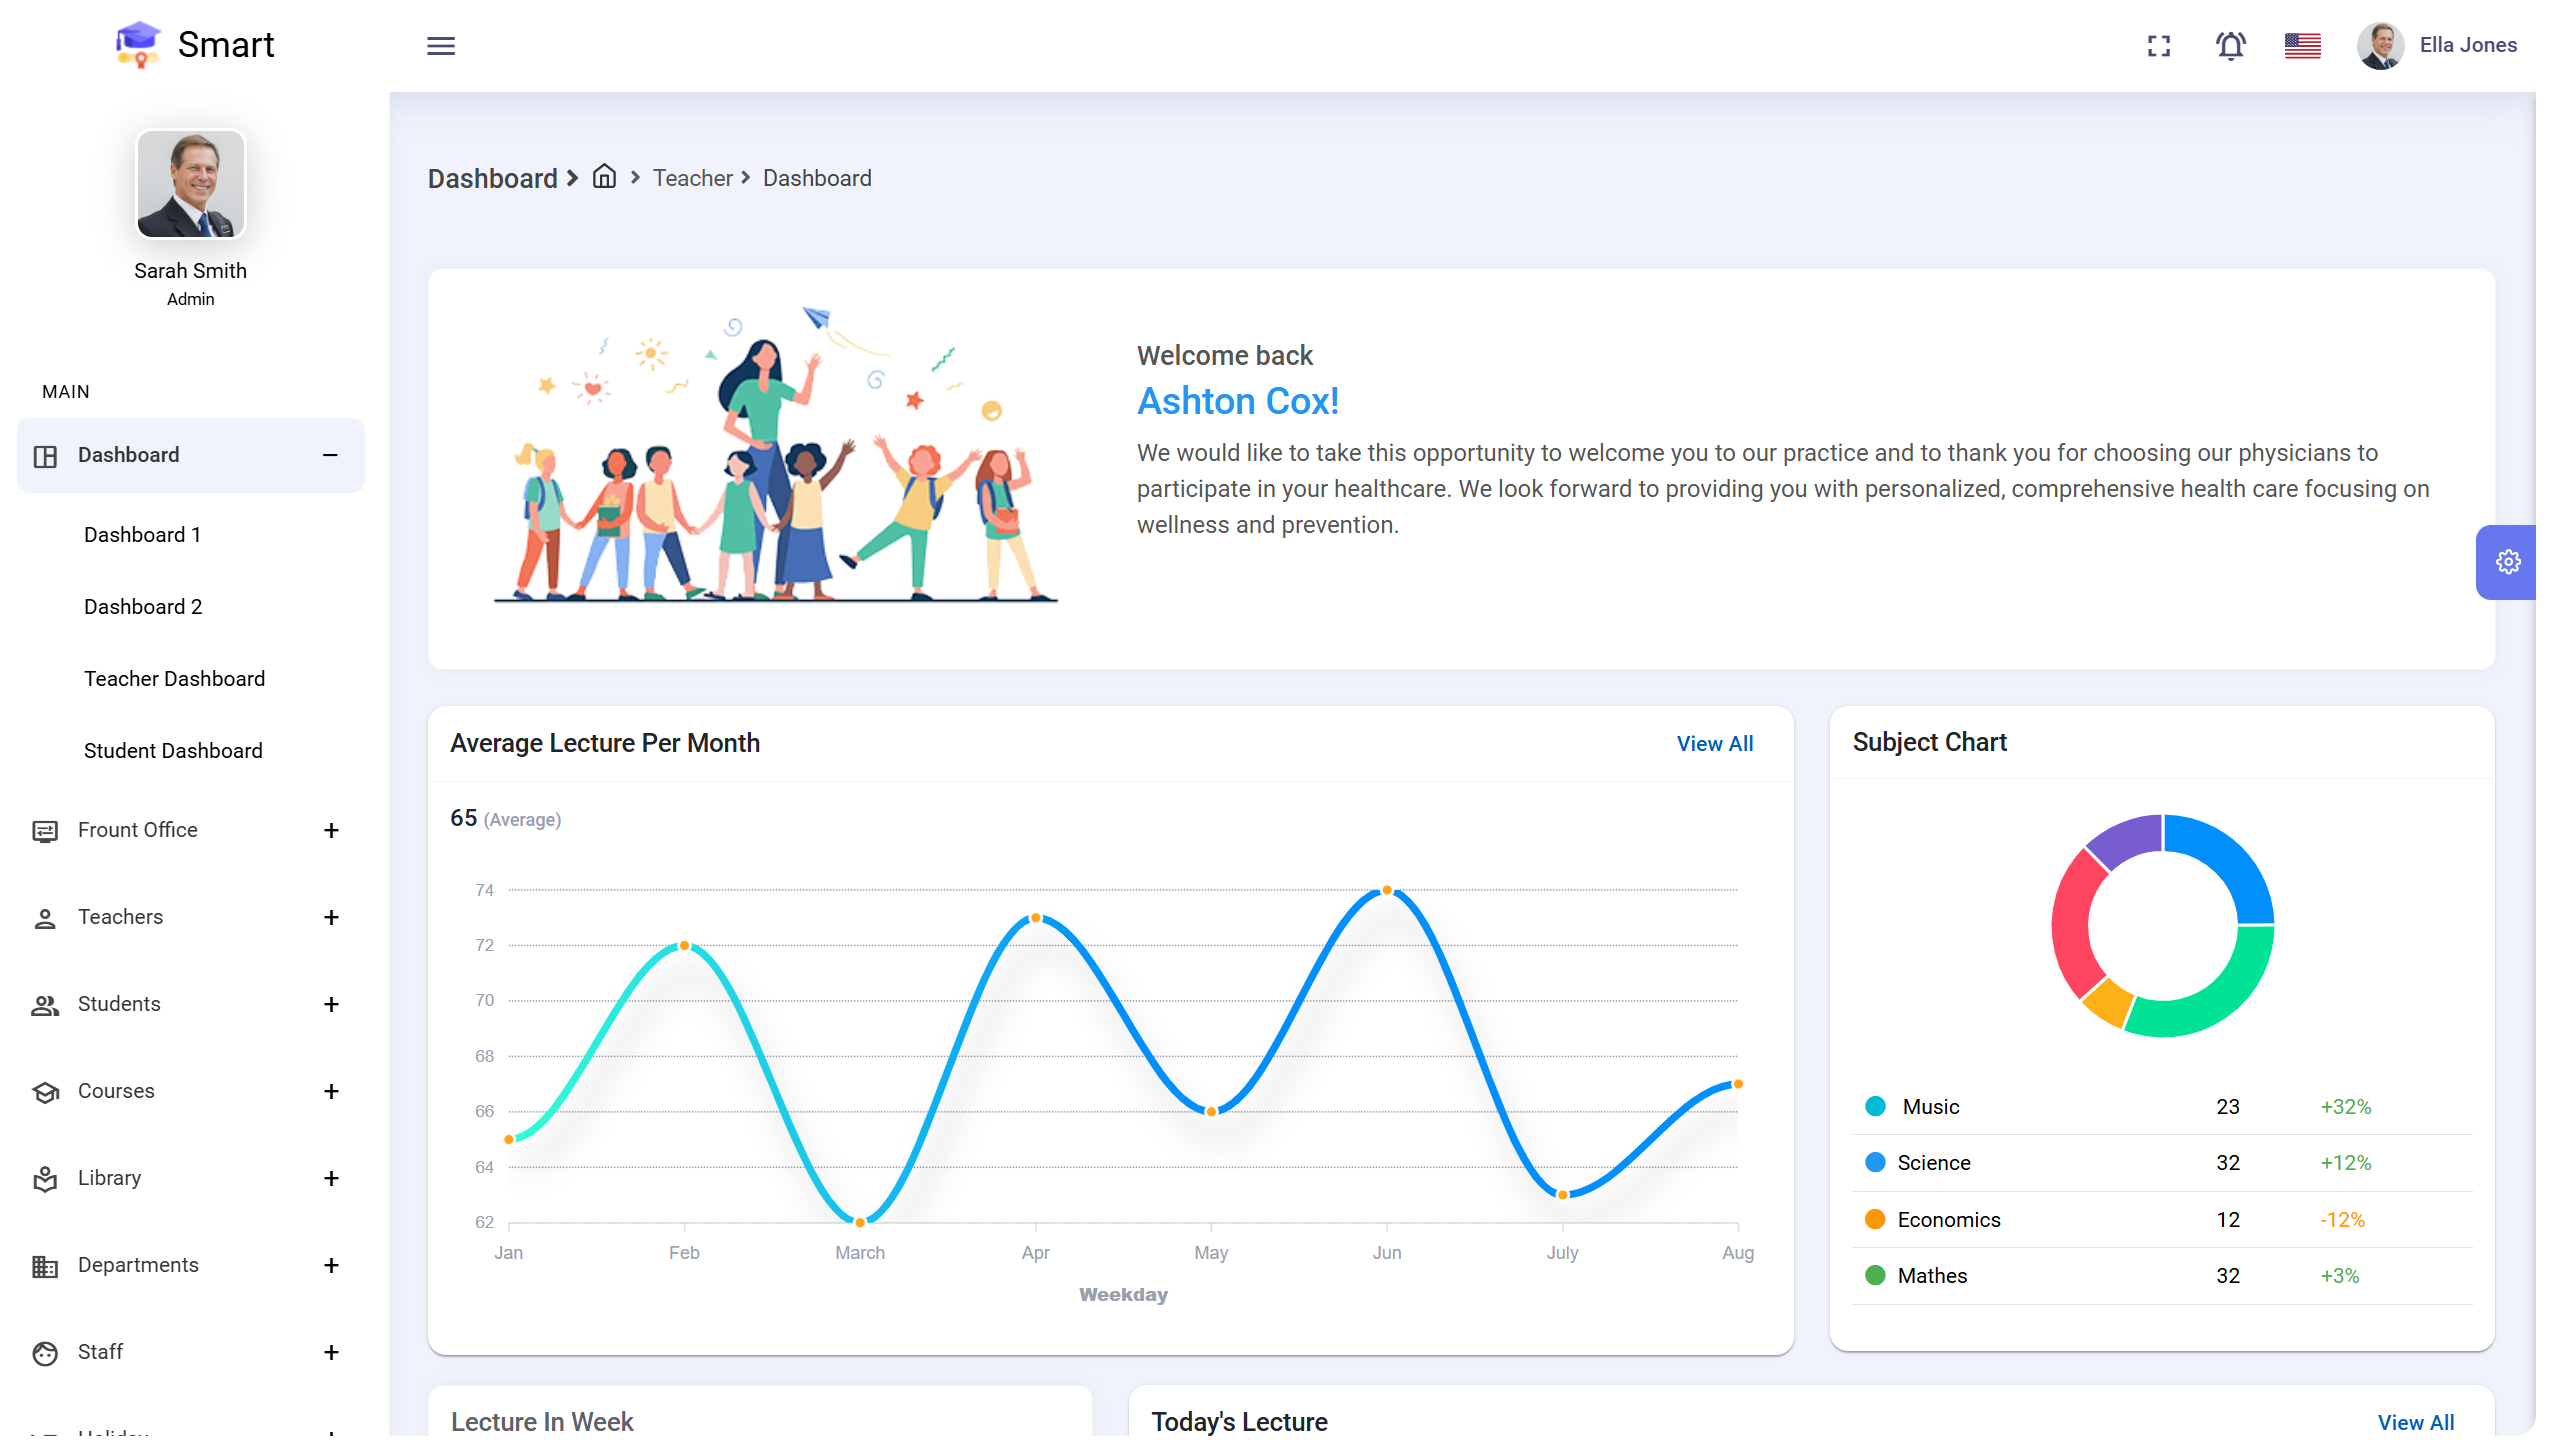Select Teacher Dashboard in sidebar
The height and width of the screenshot is (1440, 2560).
click(x=174, y=678)
